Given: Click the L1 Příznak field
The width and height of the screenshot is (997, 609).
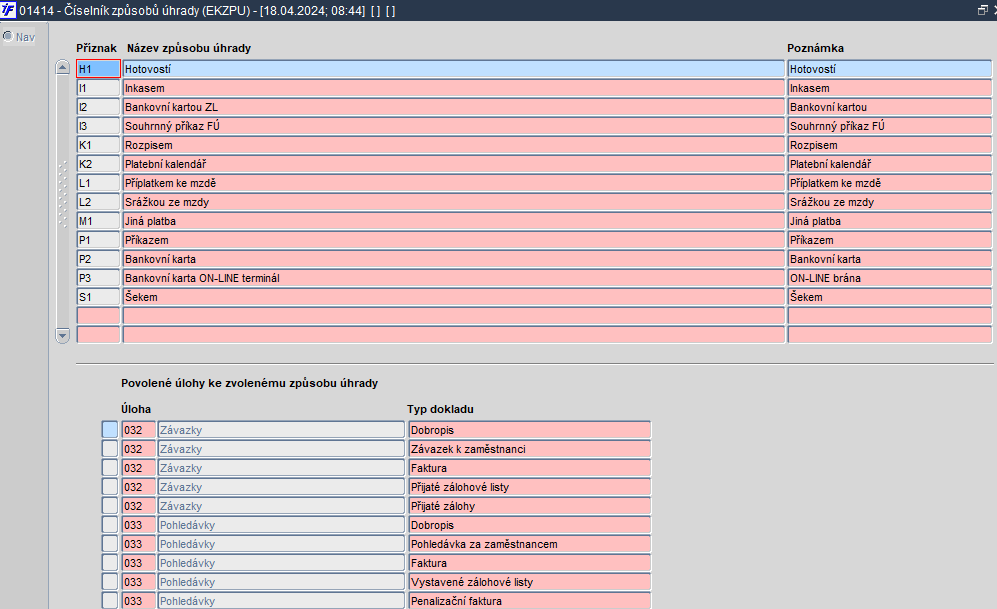Looking at the screenshot, I should tap(99, 183).
